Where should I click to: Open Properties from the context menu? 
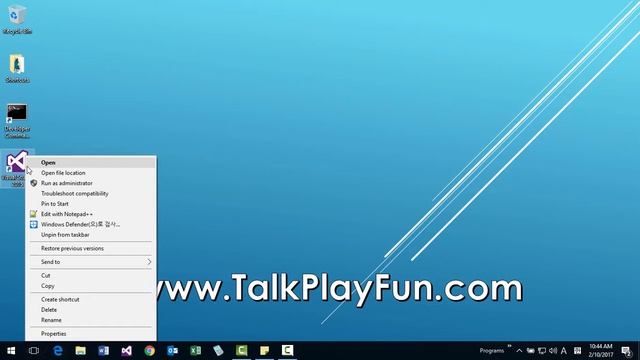pyautogui.click(x=91, y=333)
